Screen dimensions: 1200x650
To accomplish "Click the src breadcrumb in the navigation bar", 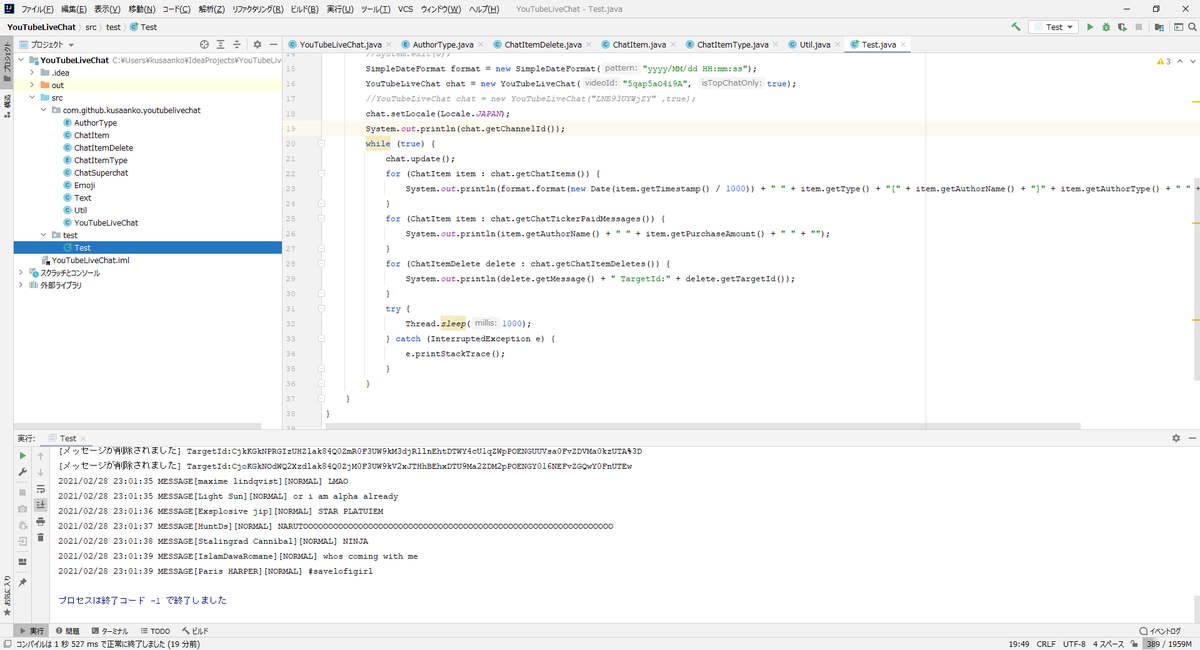I will pyautogui.click(x=91, y=27).
